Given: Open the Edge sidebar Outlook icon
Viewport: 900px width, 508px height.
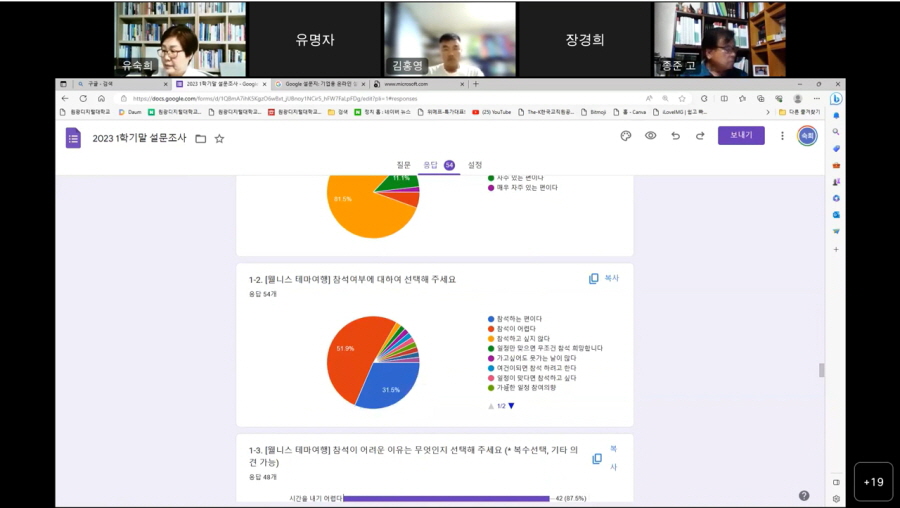Looking at the screenshot, I should pyautogui.click(x=836, y=215).
